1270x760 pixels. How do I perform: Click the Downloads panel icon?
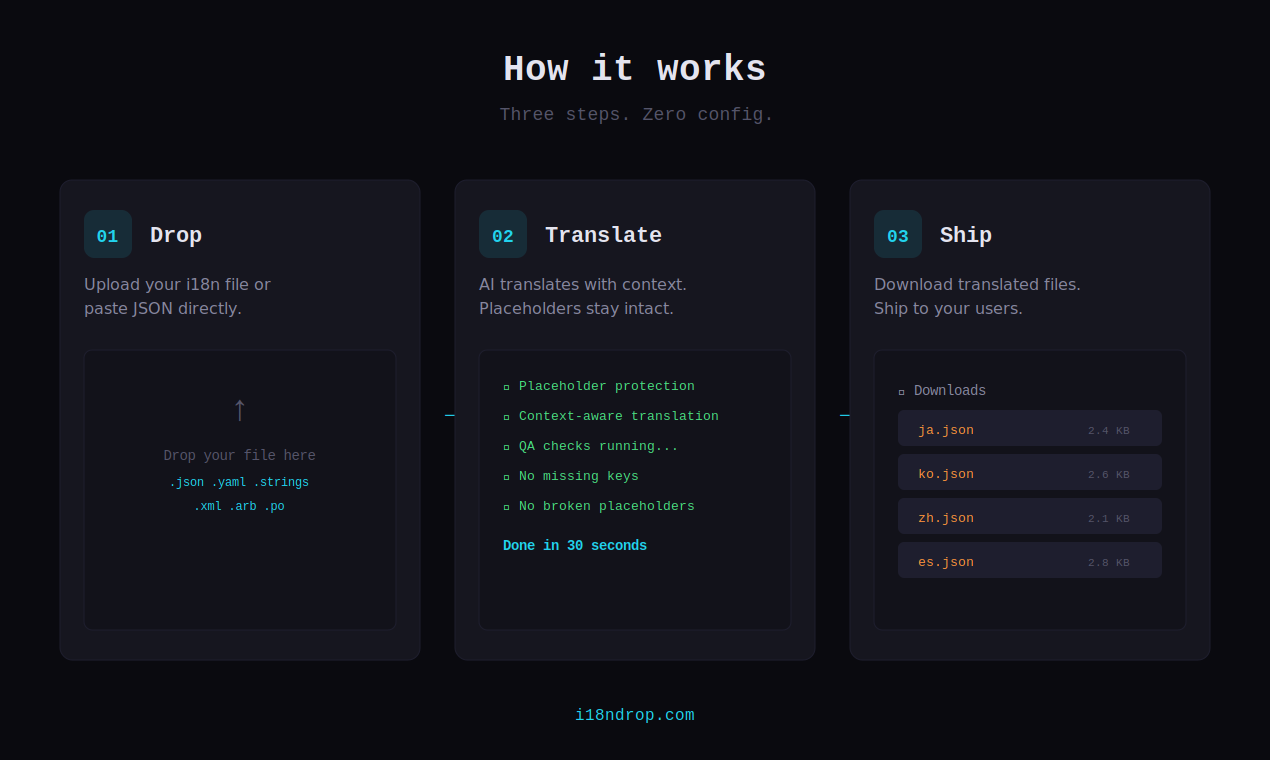(903, 390)
